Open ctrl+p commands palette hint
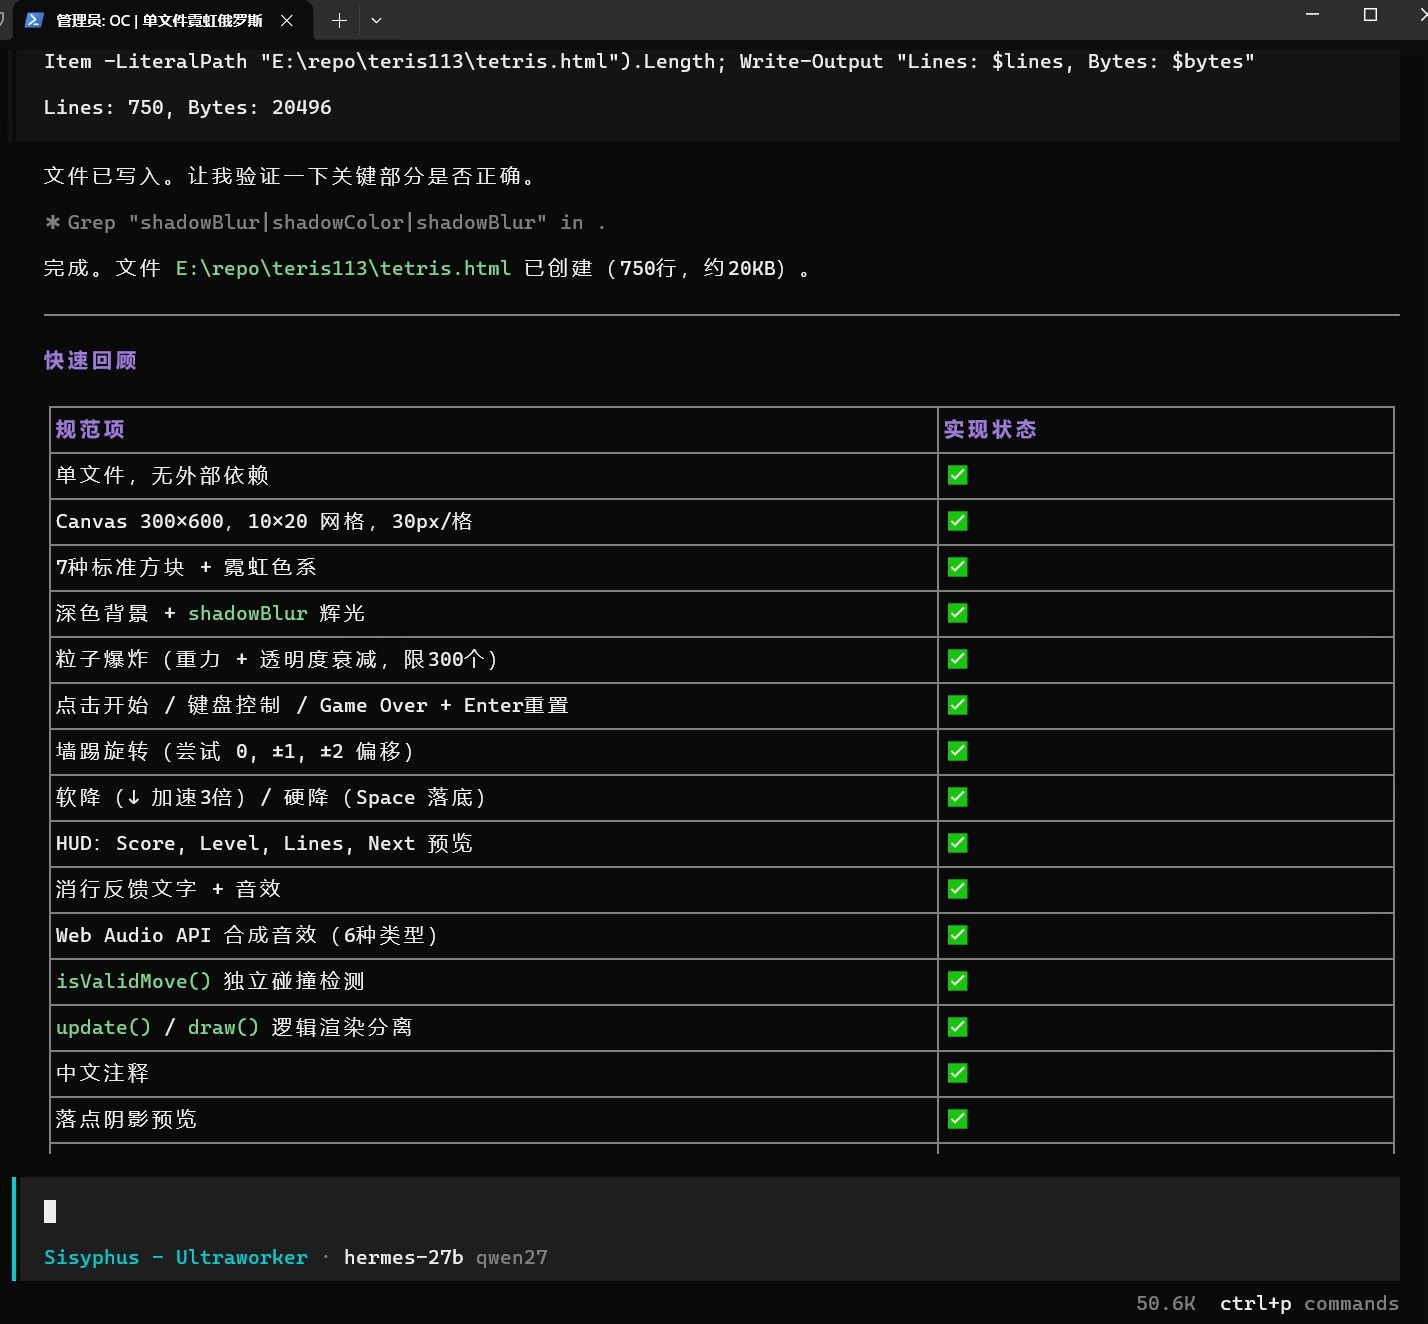The image size is (1428, 1324). point(1309,1303)
